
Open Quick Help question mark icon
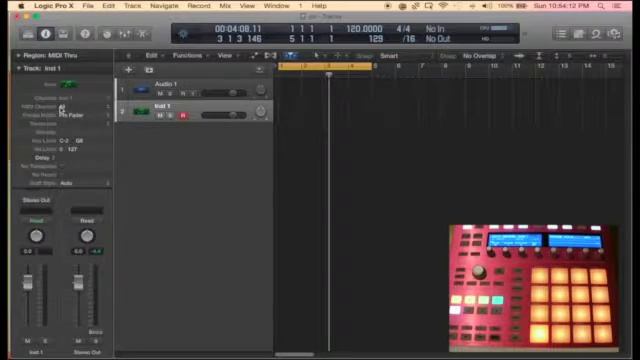point(85,34)
